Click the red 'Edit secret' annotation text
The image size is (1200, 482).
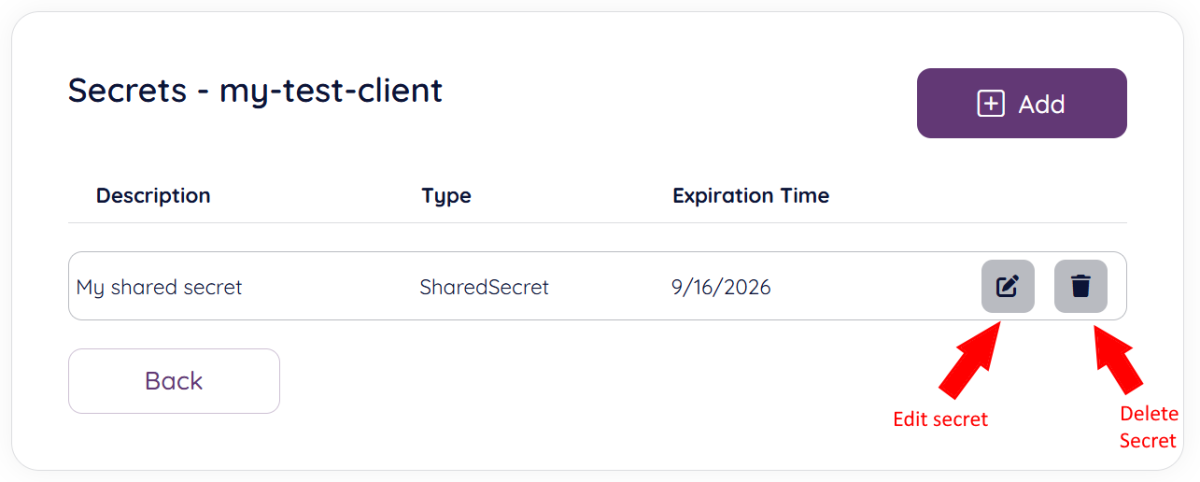tap(940, 420)
